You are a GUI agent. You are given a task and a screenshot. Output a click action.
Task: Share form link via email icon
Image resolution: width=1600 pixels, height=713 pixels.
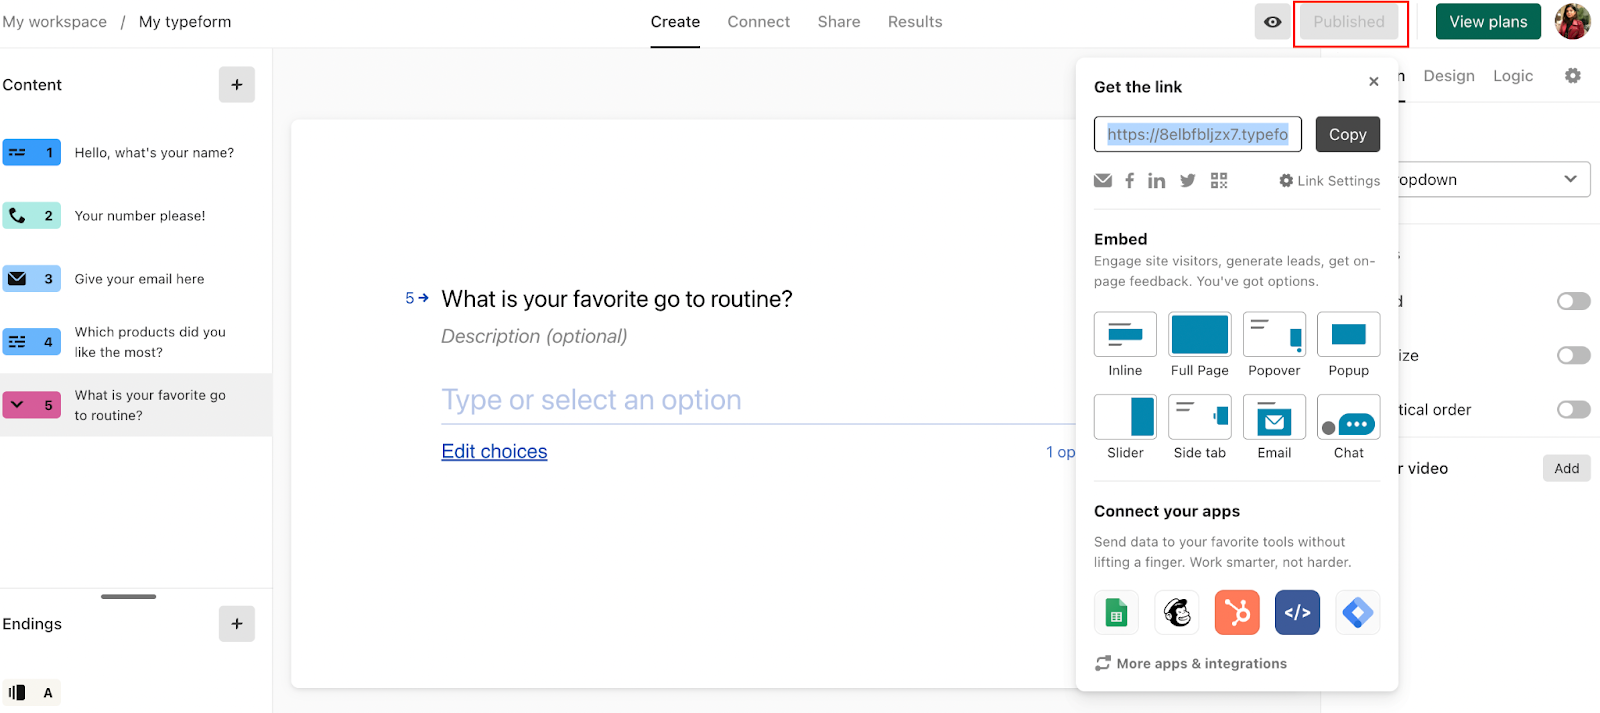1103,181
